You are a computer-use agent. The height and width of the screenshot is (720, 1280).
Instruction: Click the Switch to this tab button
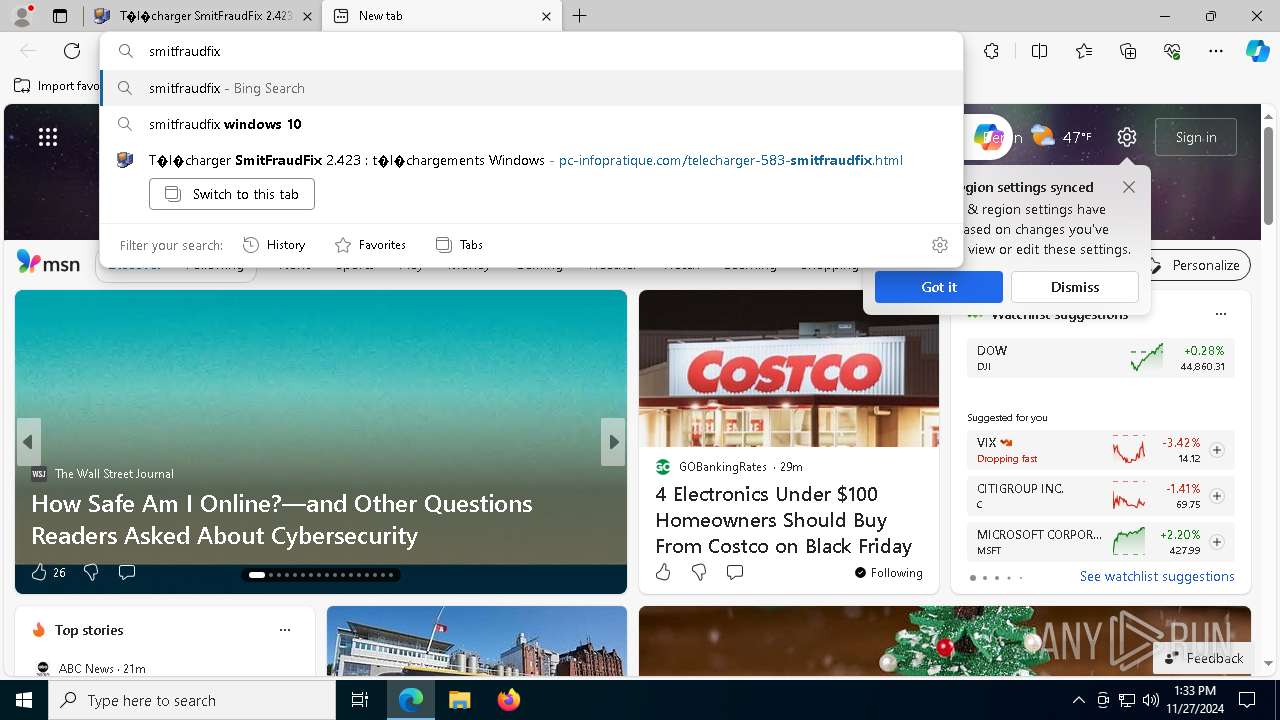[232, 194]
